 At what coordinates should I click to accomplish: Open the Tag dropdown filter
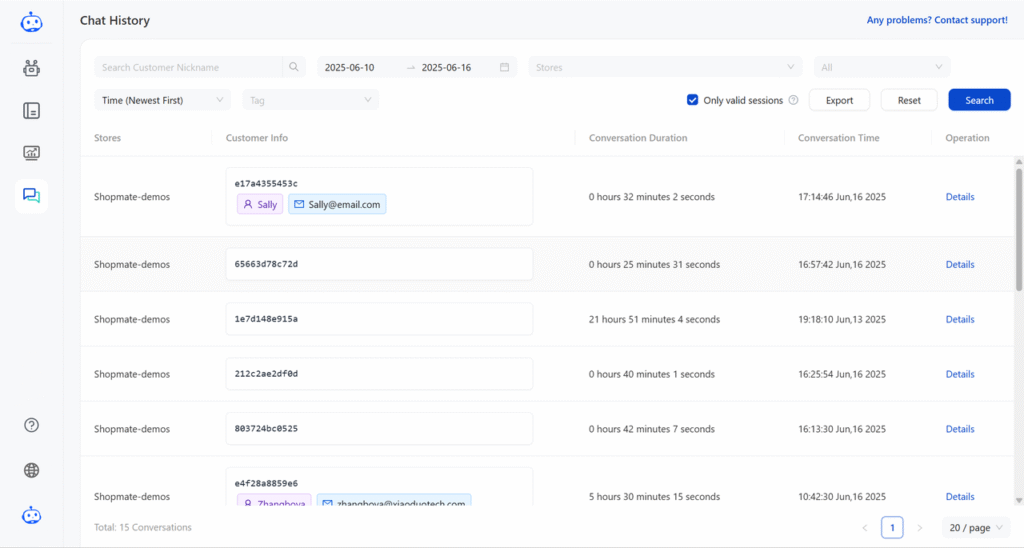(310, 100)
